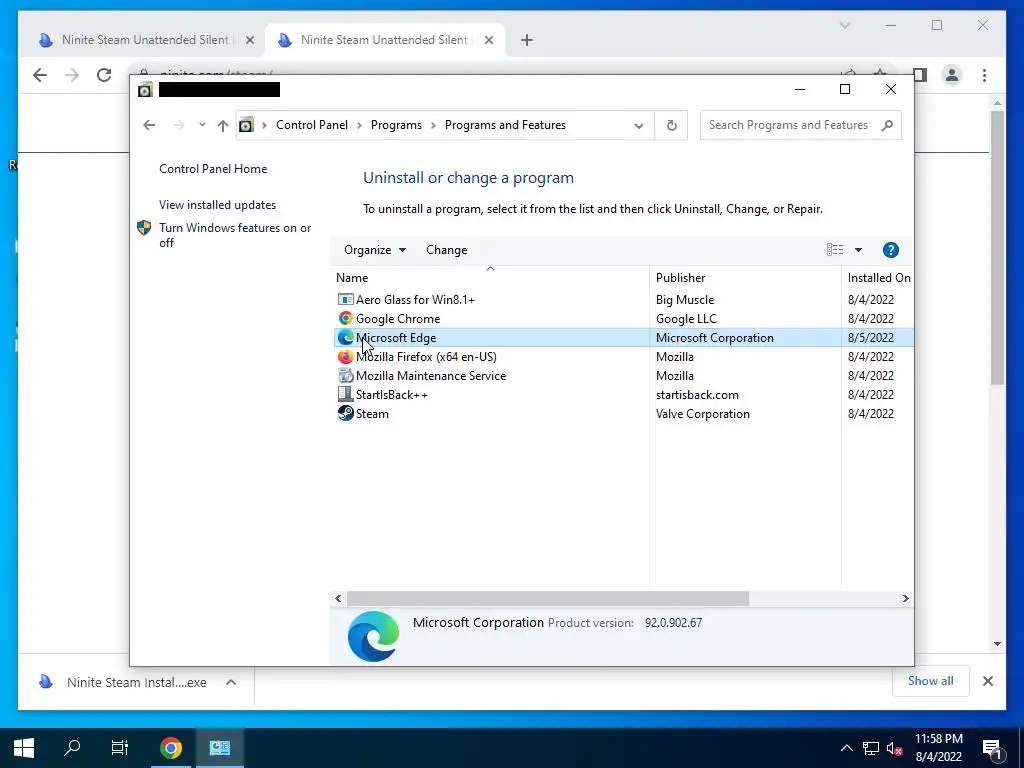This screenshot has height=768, width=1024.
Task: Open the Organize dropdown menu
Action: click(x=375, y=250)
